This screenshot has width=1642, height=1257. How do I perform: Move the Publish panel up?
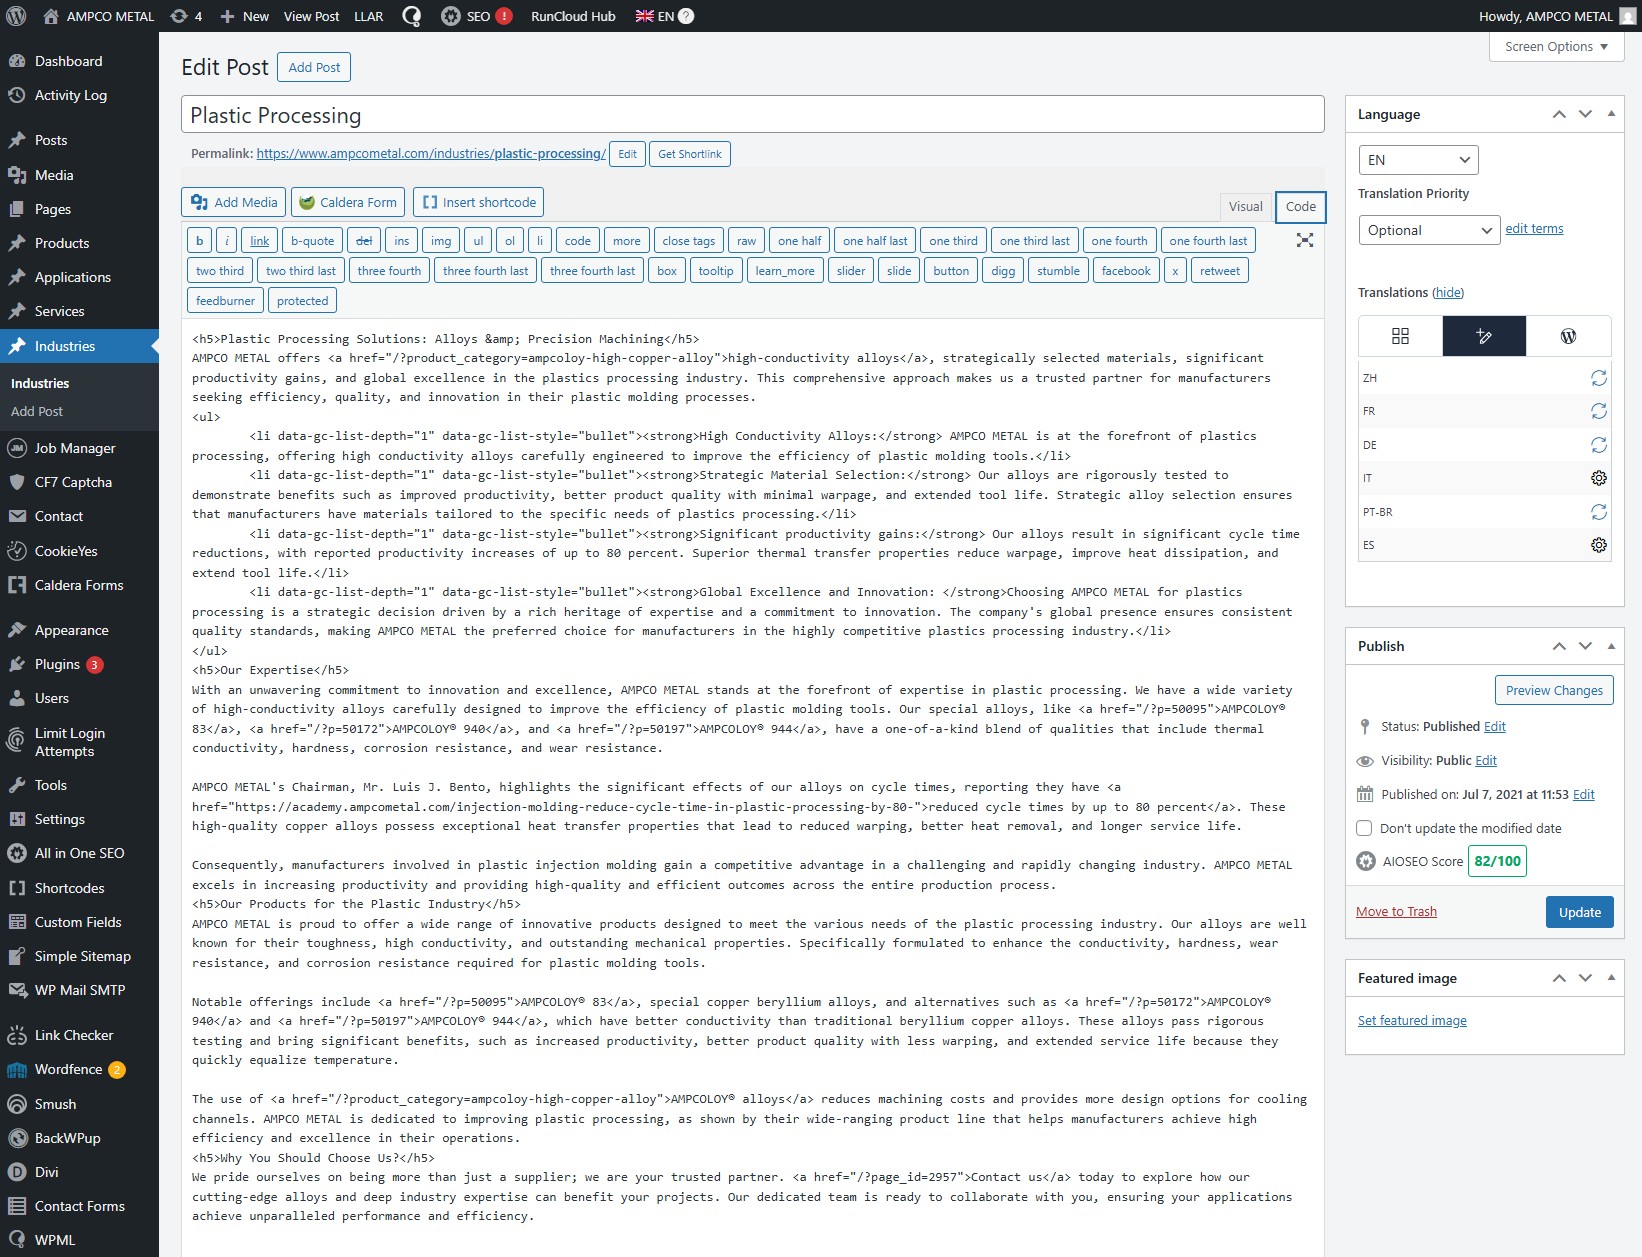coord(1559,646)
